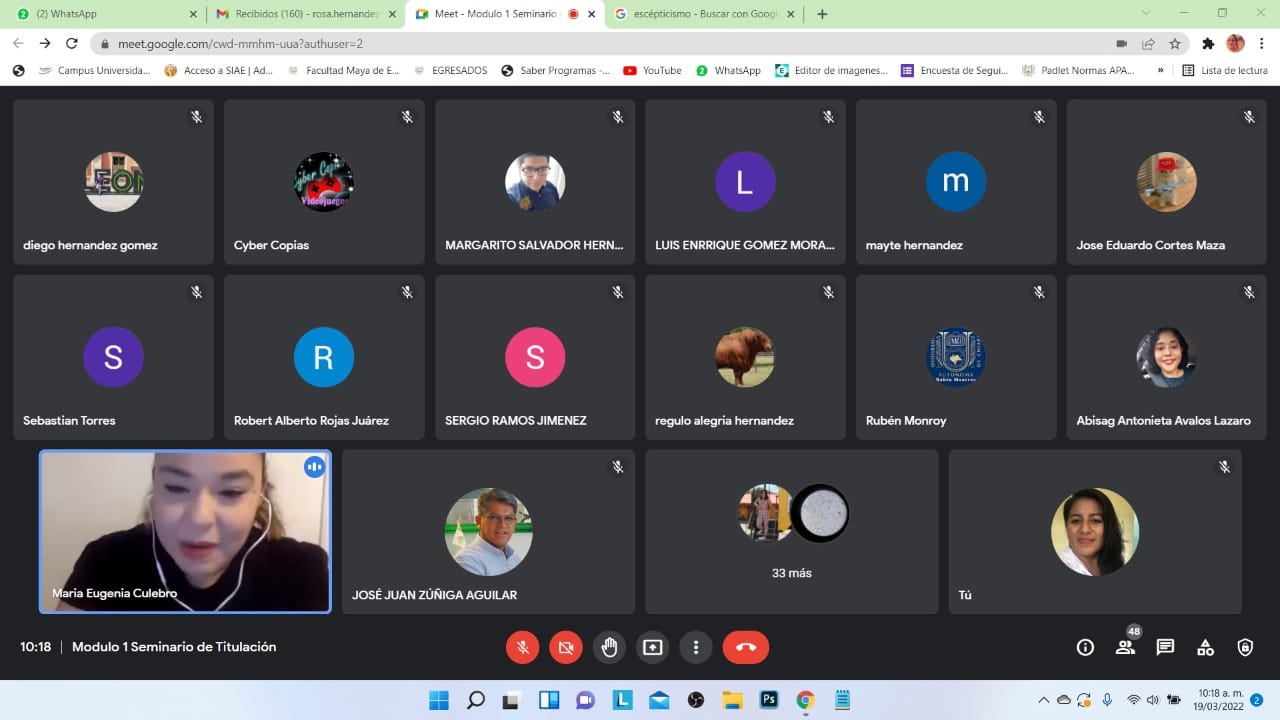Open the Acceso a SIAE bookmark
The height and width of the screenshot is (720, 1280).
click(x=218, y=71)
